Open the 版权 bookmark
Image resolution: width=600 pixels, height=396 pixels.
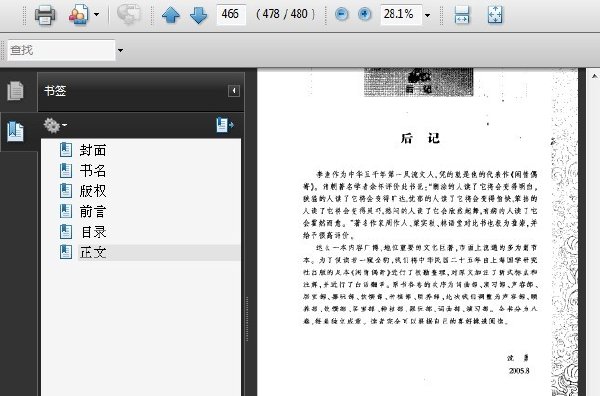[93, 191]
